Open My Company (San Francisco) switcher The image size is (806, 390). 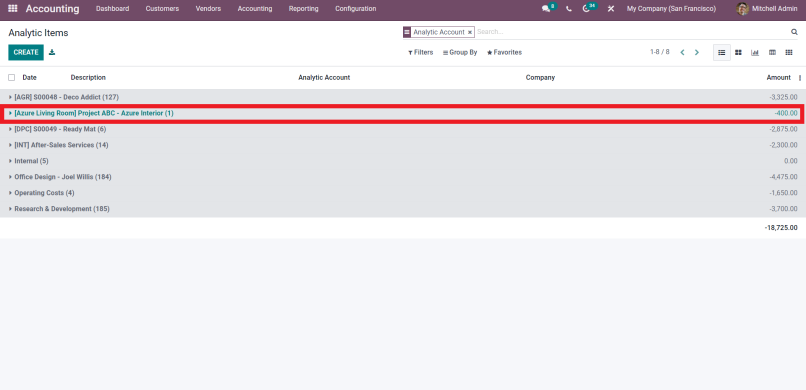pyautogui.click(x=671, y=9)
